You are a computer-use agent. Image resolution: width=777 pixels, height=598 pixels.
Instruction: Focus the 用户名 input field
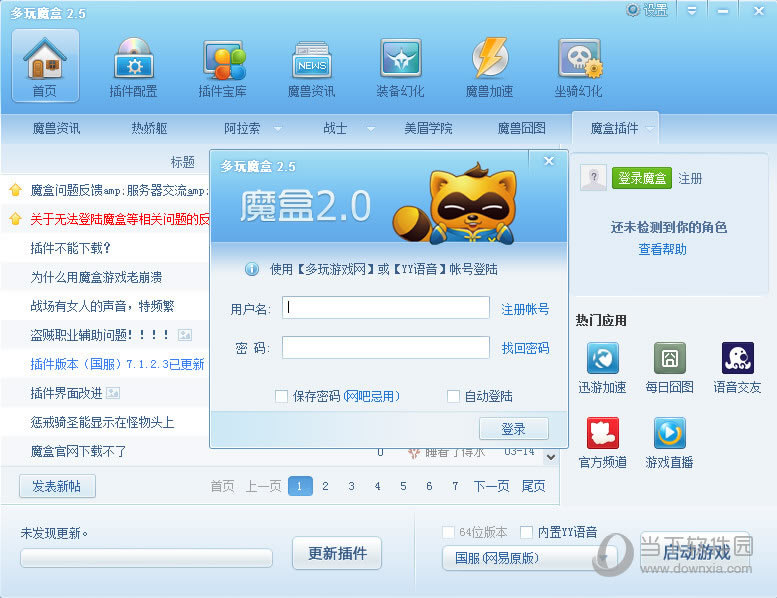coord(386,308)
